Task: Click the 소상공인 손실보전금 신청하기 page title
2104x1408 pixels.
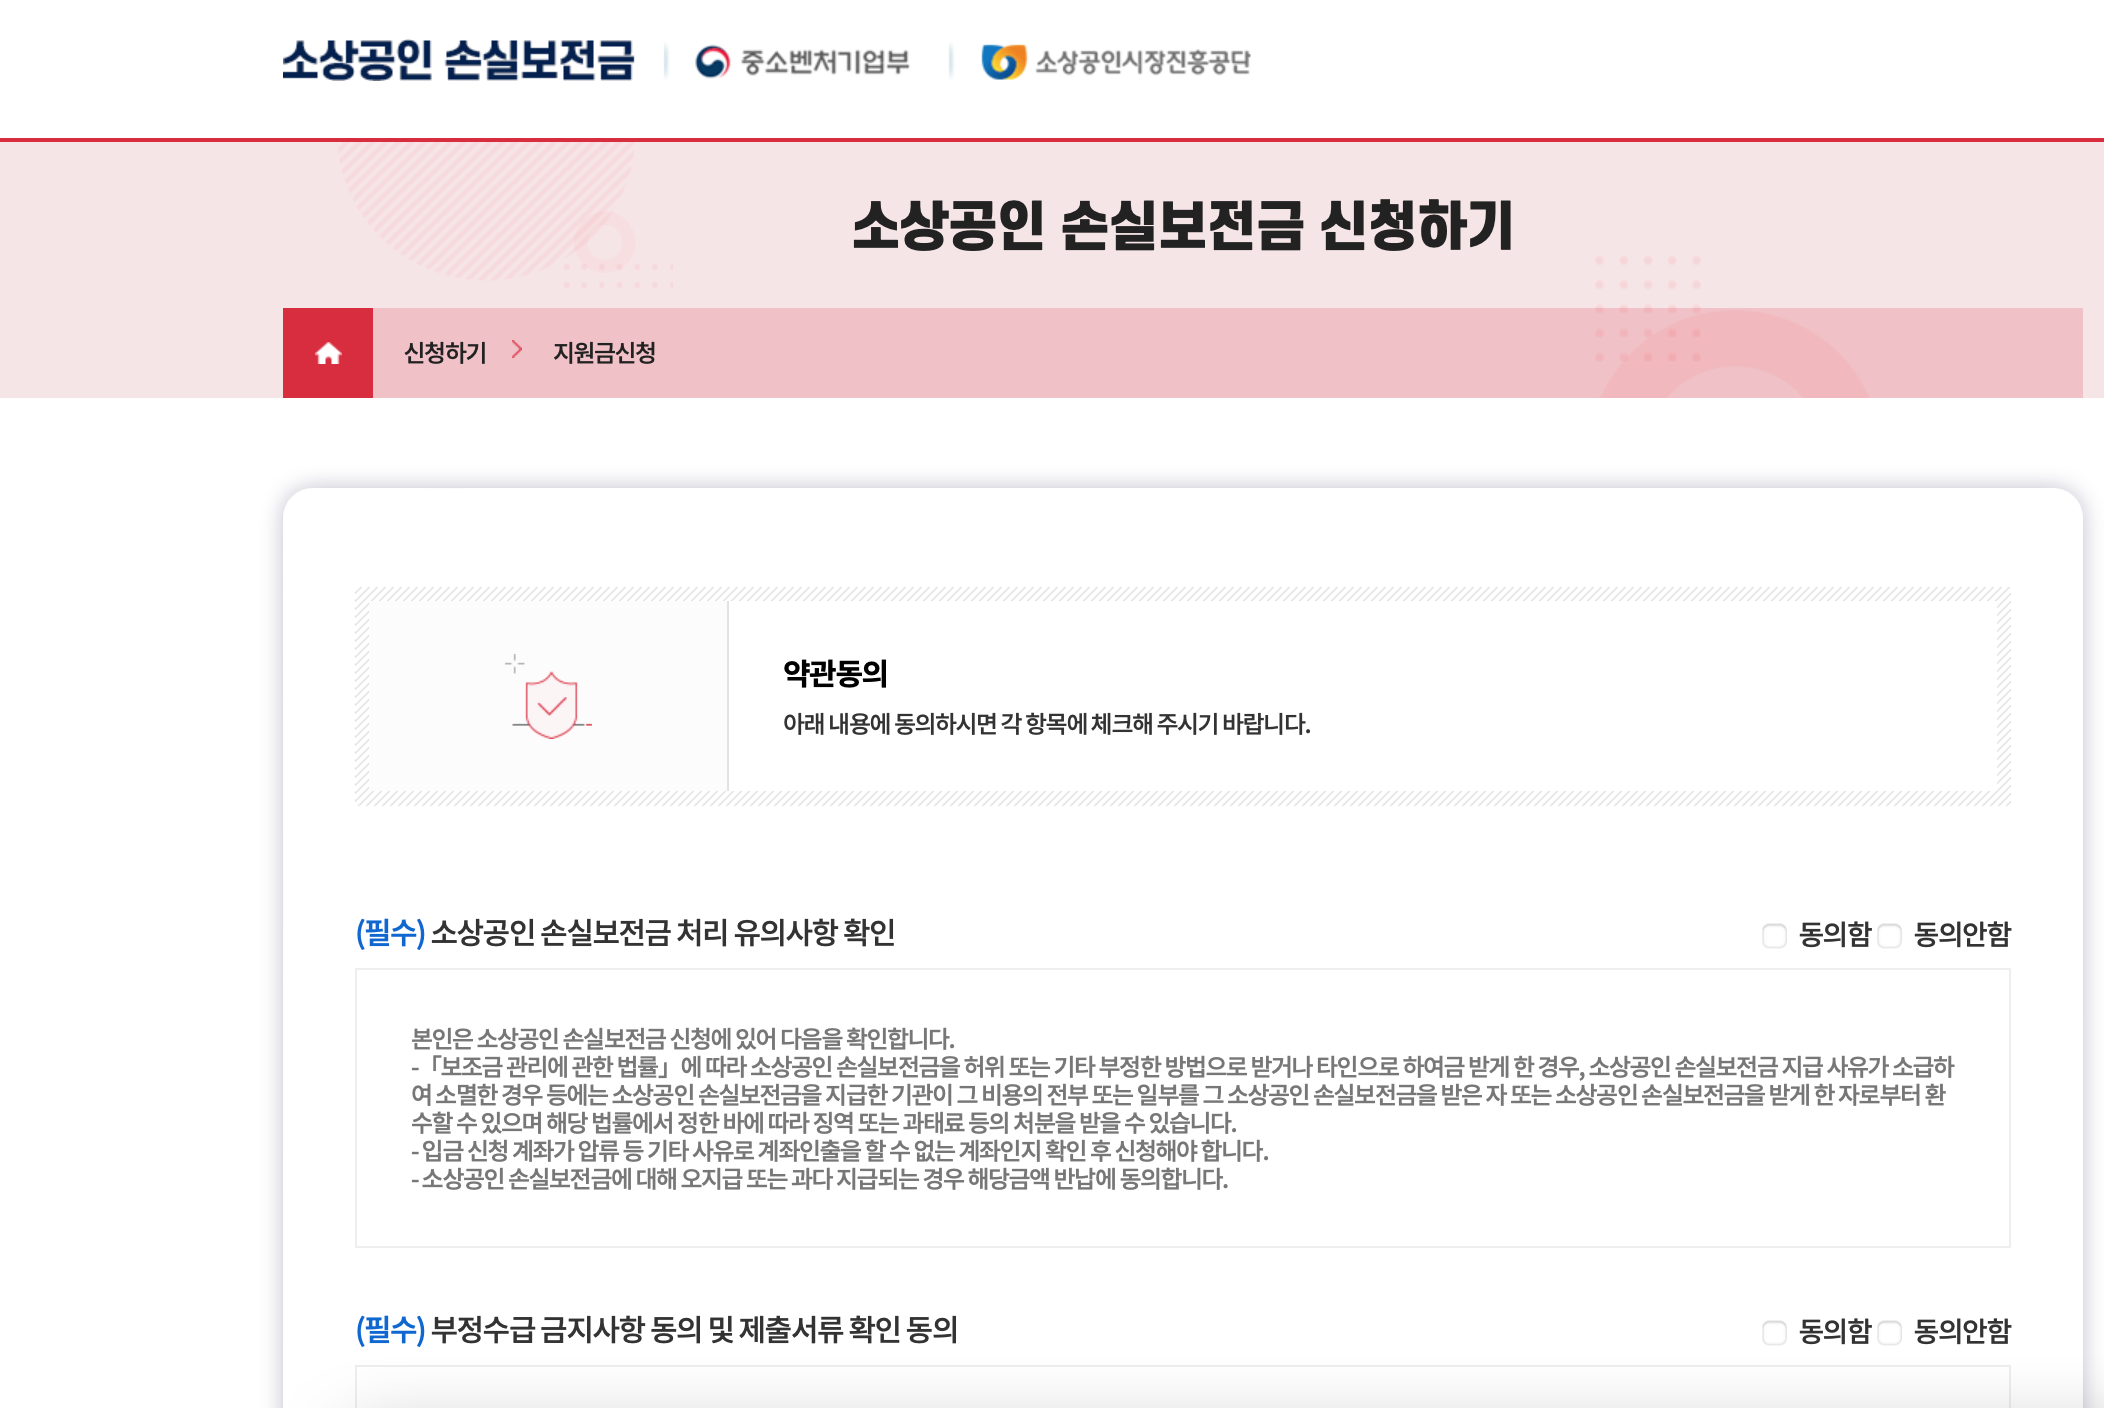Action: (x=1182, y=226)
